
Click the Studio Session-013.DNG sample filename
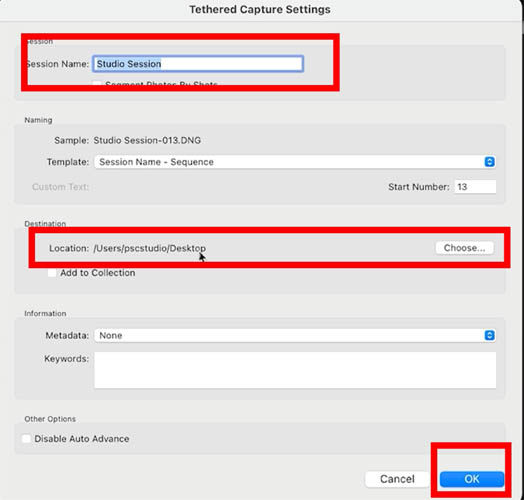(x=147, y=140)
